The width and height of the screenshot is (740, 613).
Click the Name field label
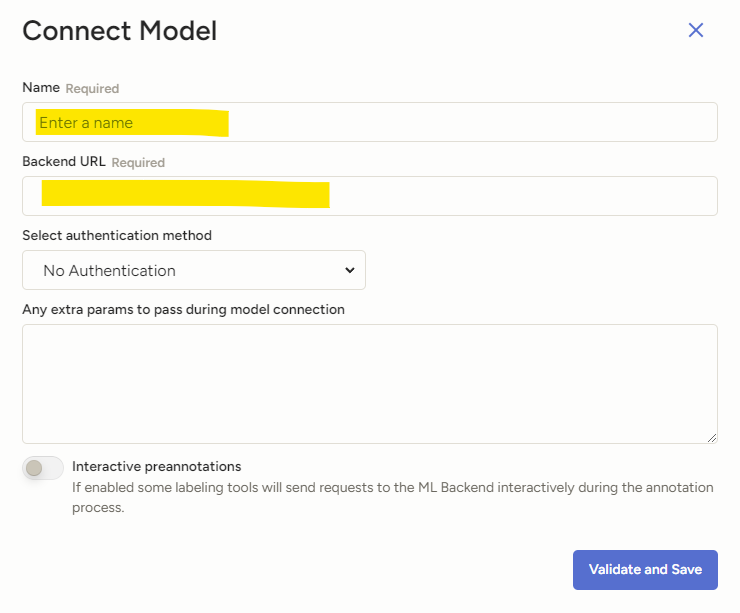point(41,88)
